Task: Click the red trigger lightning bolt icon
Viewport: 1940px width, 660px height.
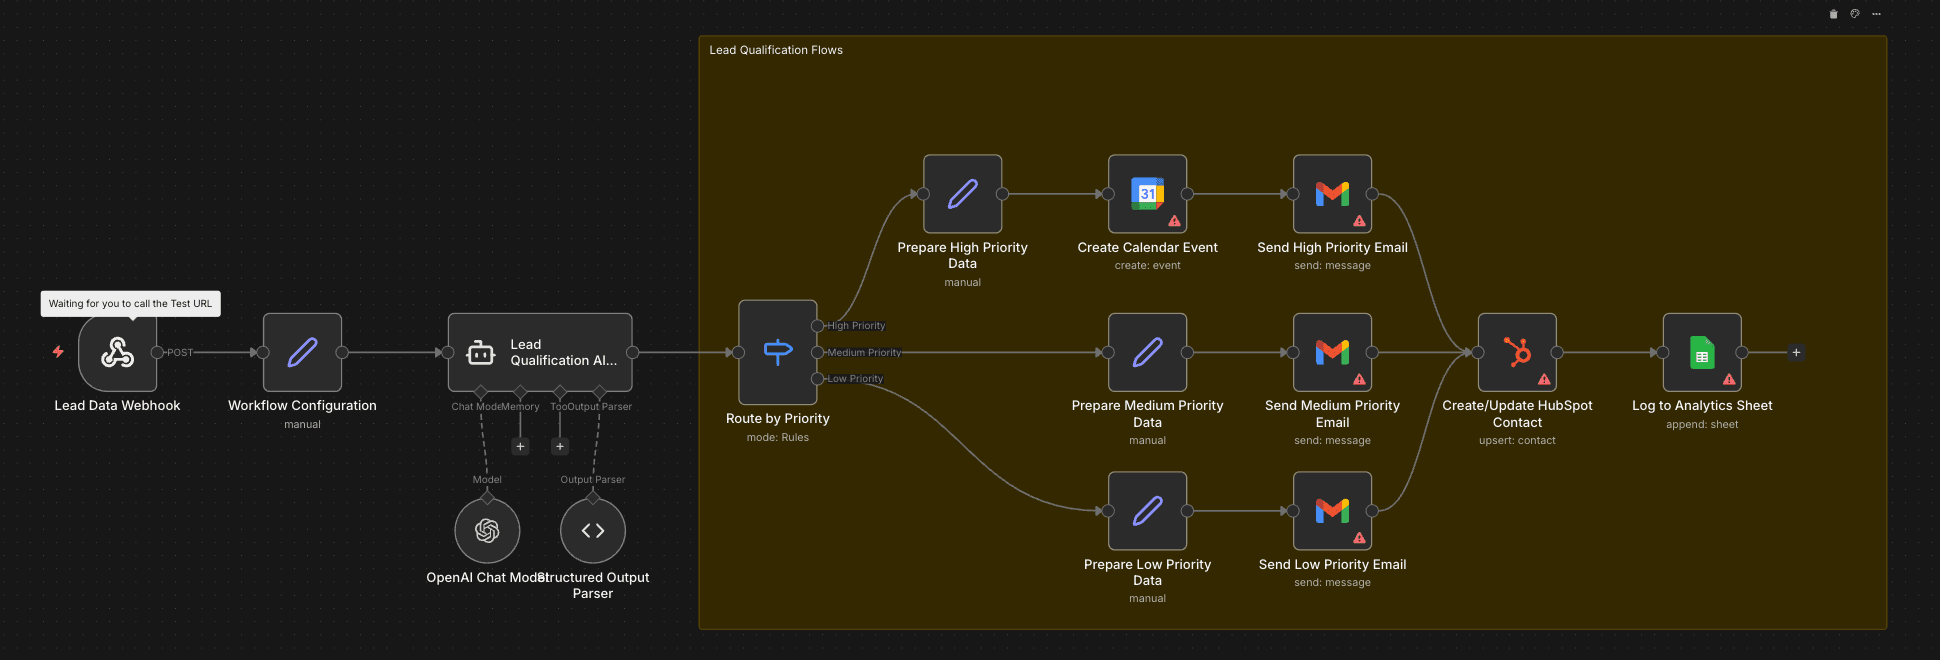Action: coord(58,352)
